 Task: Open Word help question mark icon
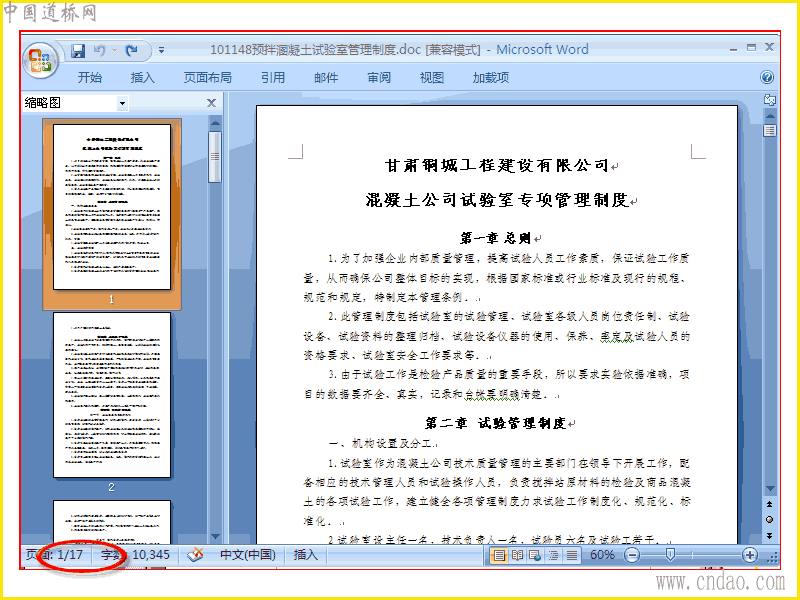pyautogui.click(x=767, y=78)
